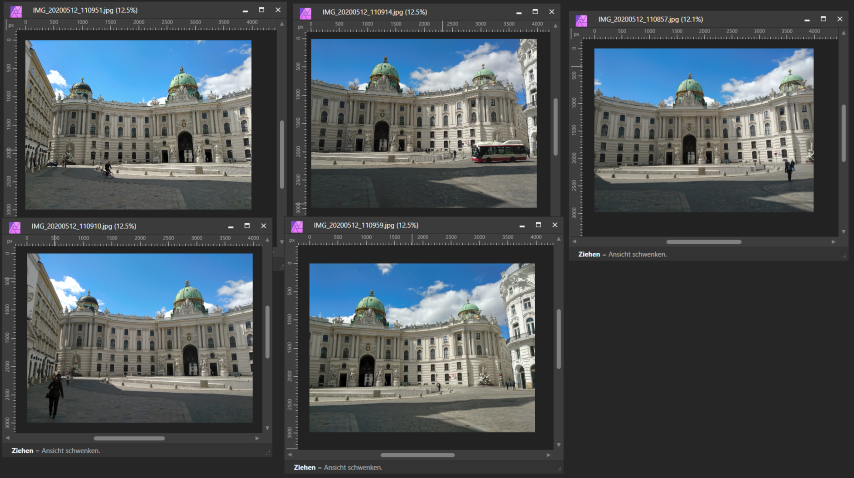Click down scroll arrow in 110857.jpg window

point(844,232)
